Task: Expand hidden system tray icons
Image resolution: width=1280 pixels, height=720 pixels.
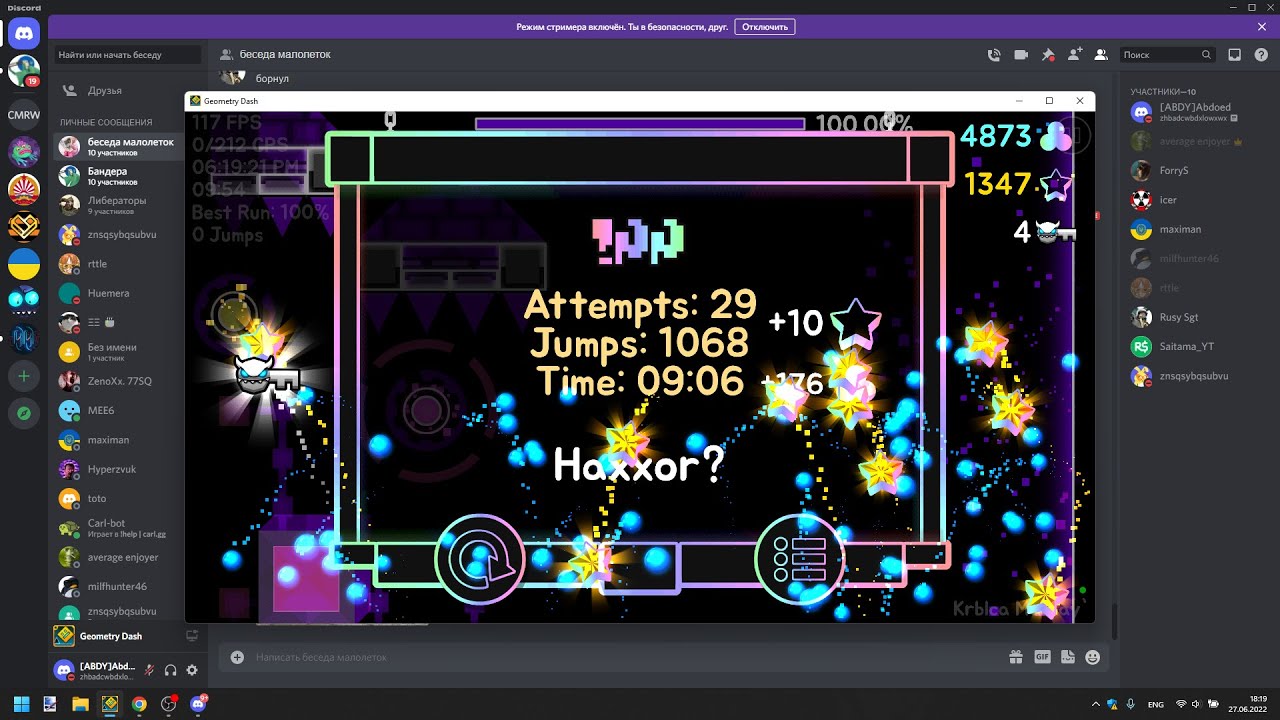Action: (x=1096, y=704)
